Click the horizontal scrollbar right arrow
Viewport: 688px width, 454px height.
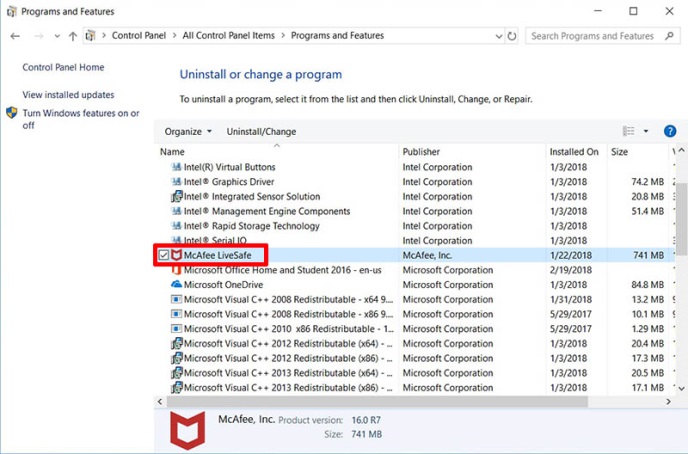[x=669, y=401]
